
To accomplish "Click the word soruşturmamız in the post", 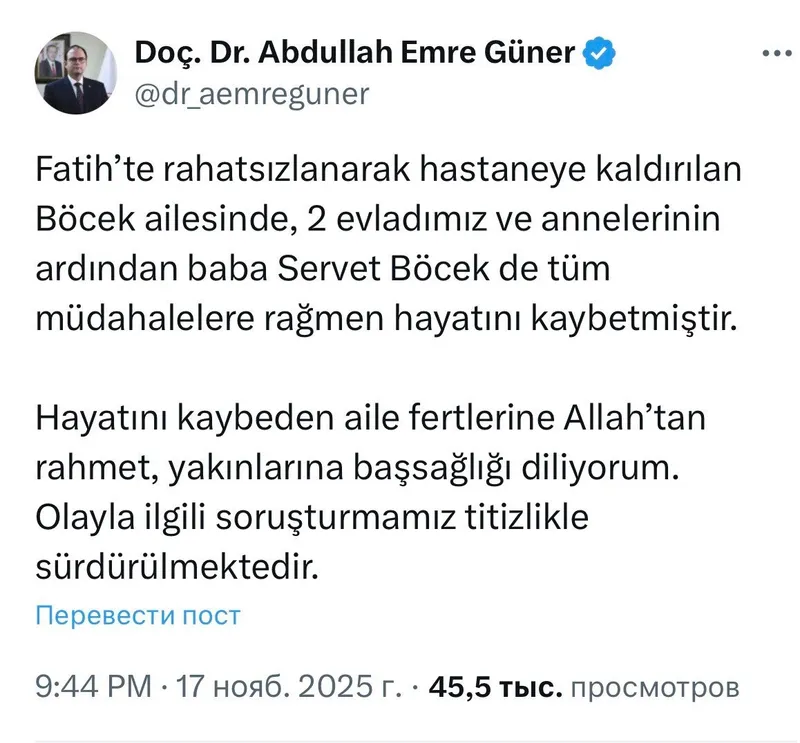I will click(335, 518).
